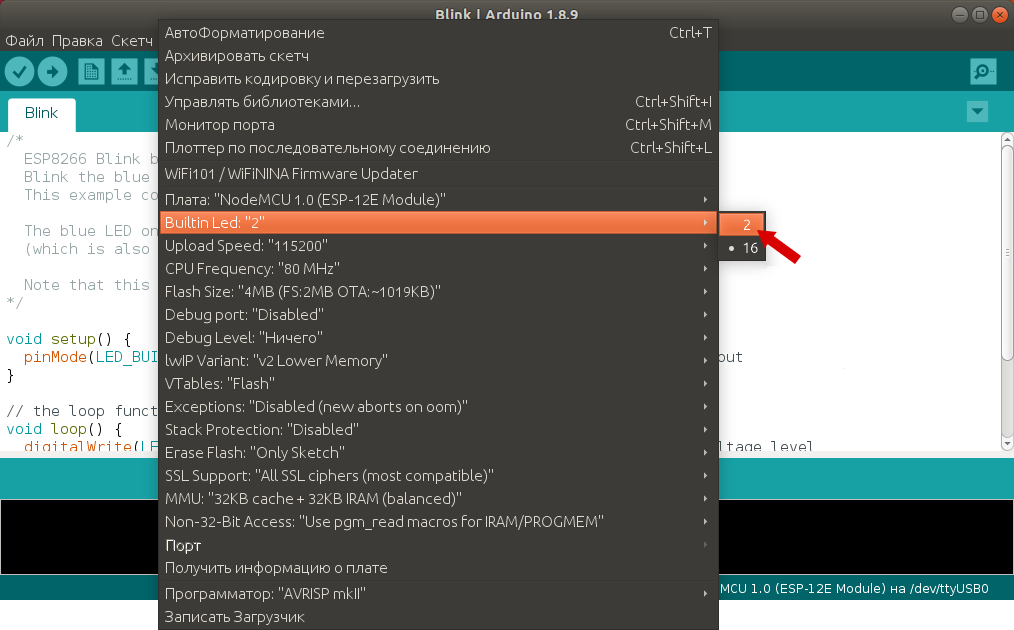Screen dimensions: 1014x630
Task: Select Исправить кодировку и перезагрузить
Action: coord(438,79)
